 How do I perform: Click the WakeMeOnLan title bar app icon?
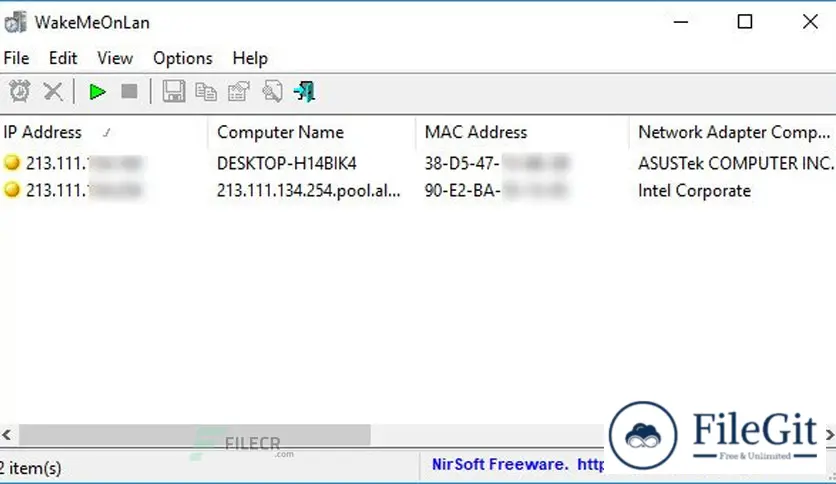point(15,22)
